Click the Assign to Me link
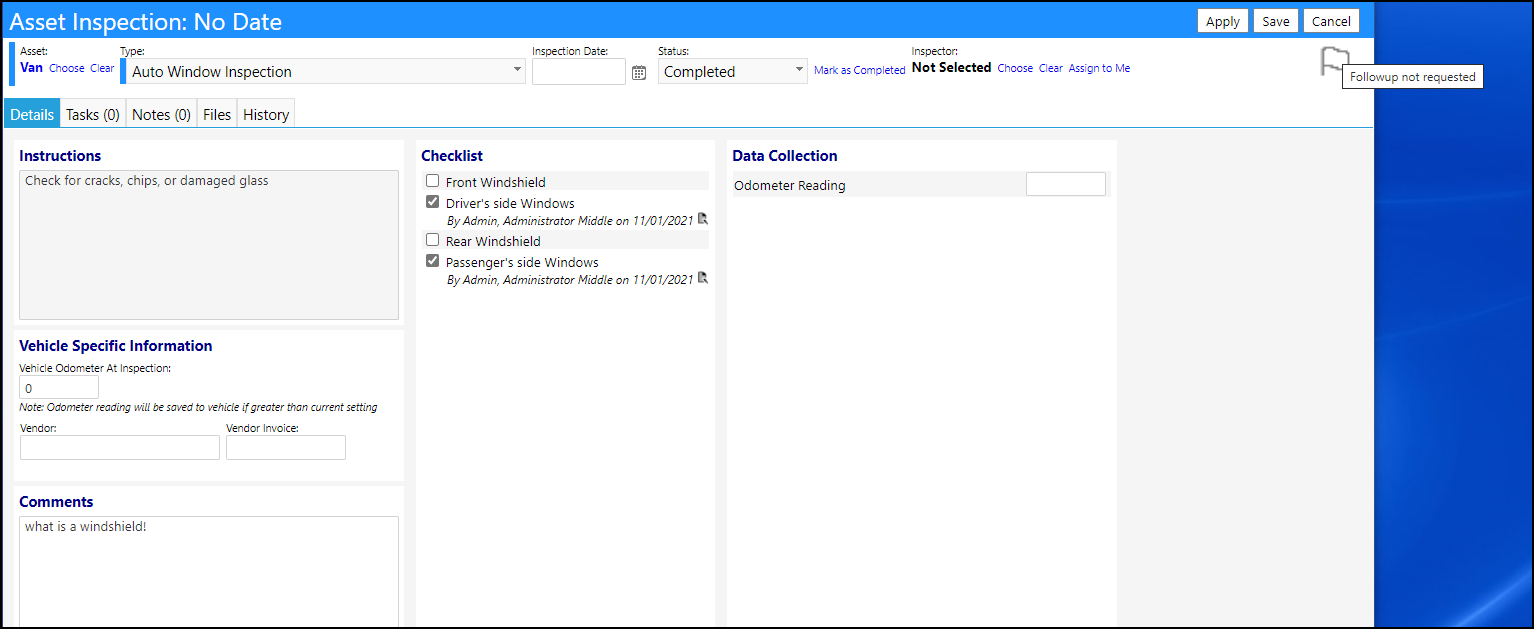The width and height of the screenshot is (1534, 629). 1100,68
